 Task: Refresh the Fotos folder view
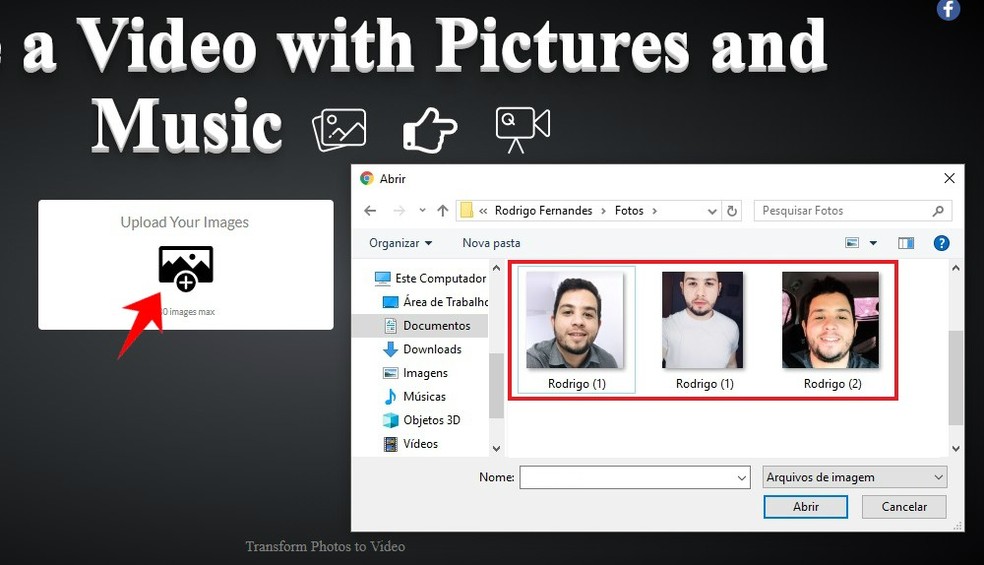(732, 211)
